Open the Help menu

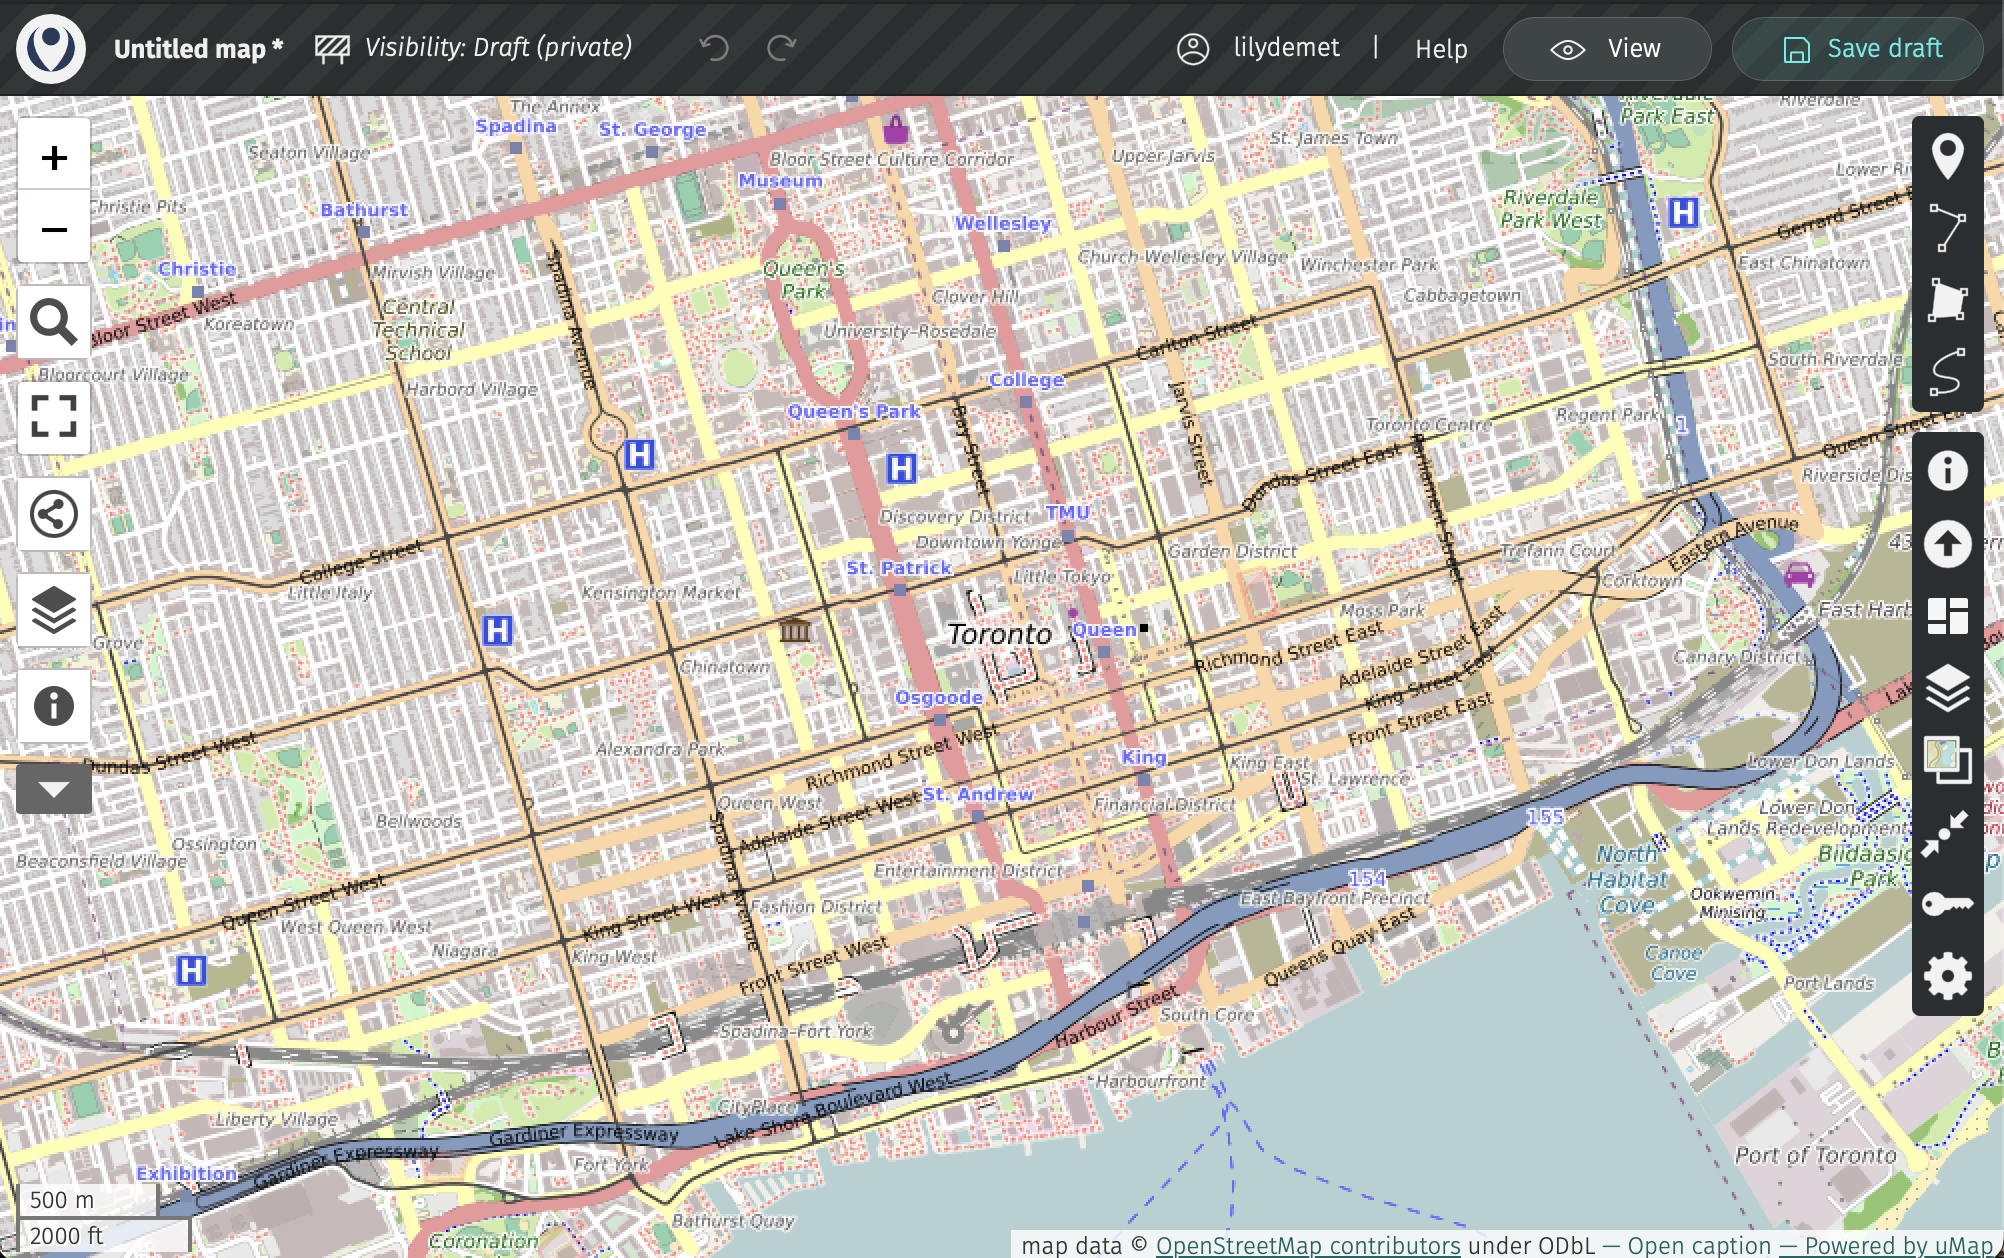point(1440,49)
